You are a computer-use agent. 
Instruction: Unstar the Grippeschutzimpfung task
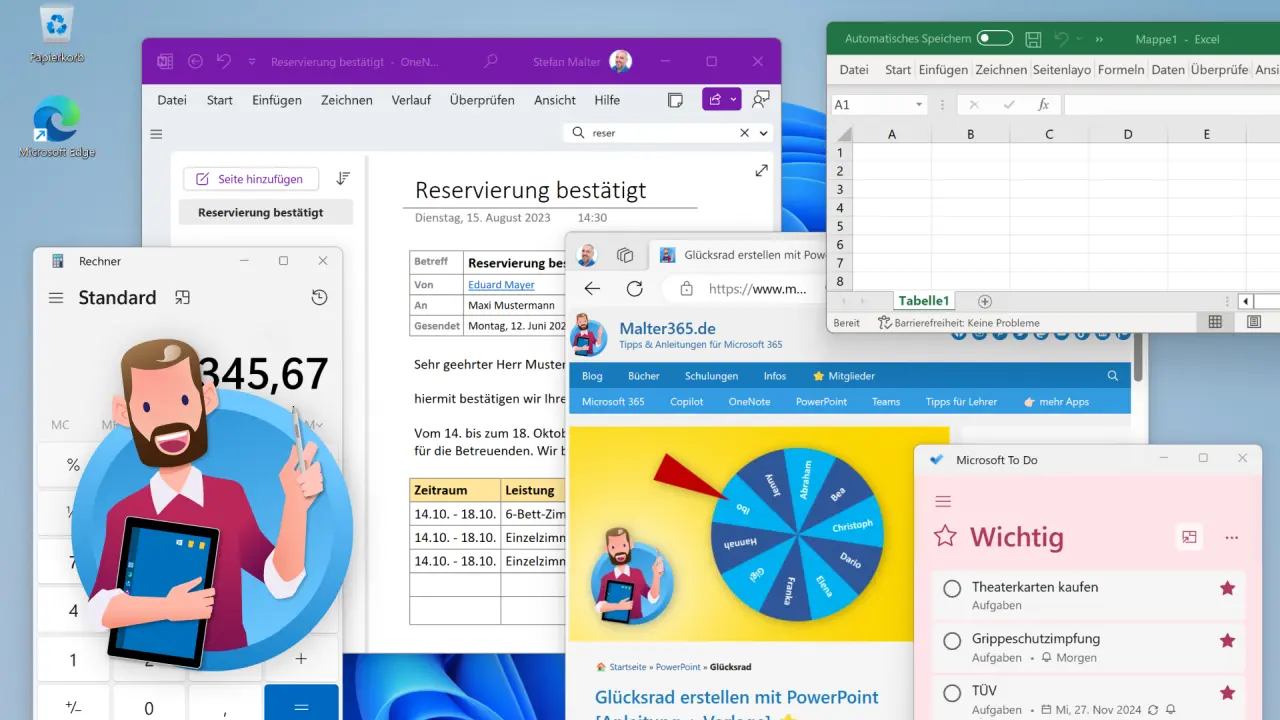tap(1227, 640)
